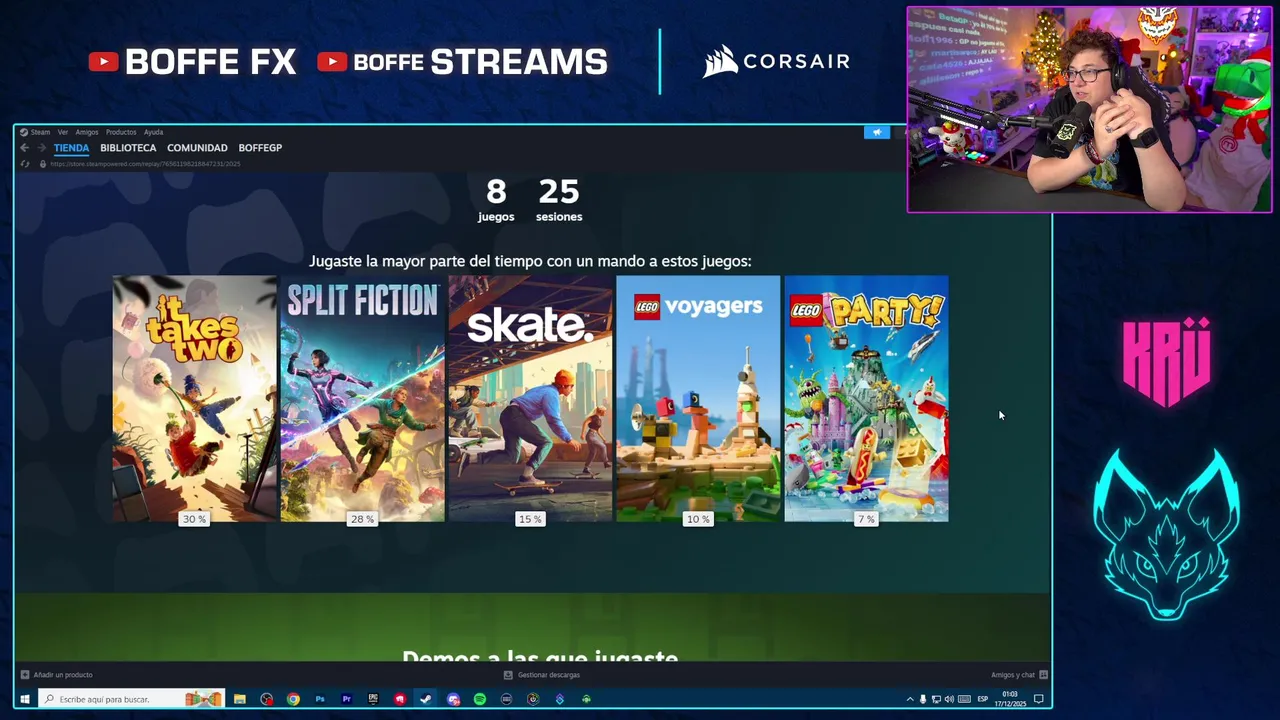
Task: Click the Steam logo in the menu bar
Action: coord(24,132)
